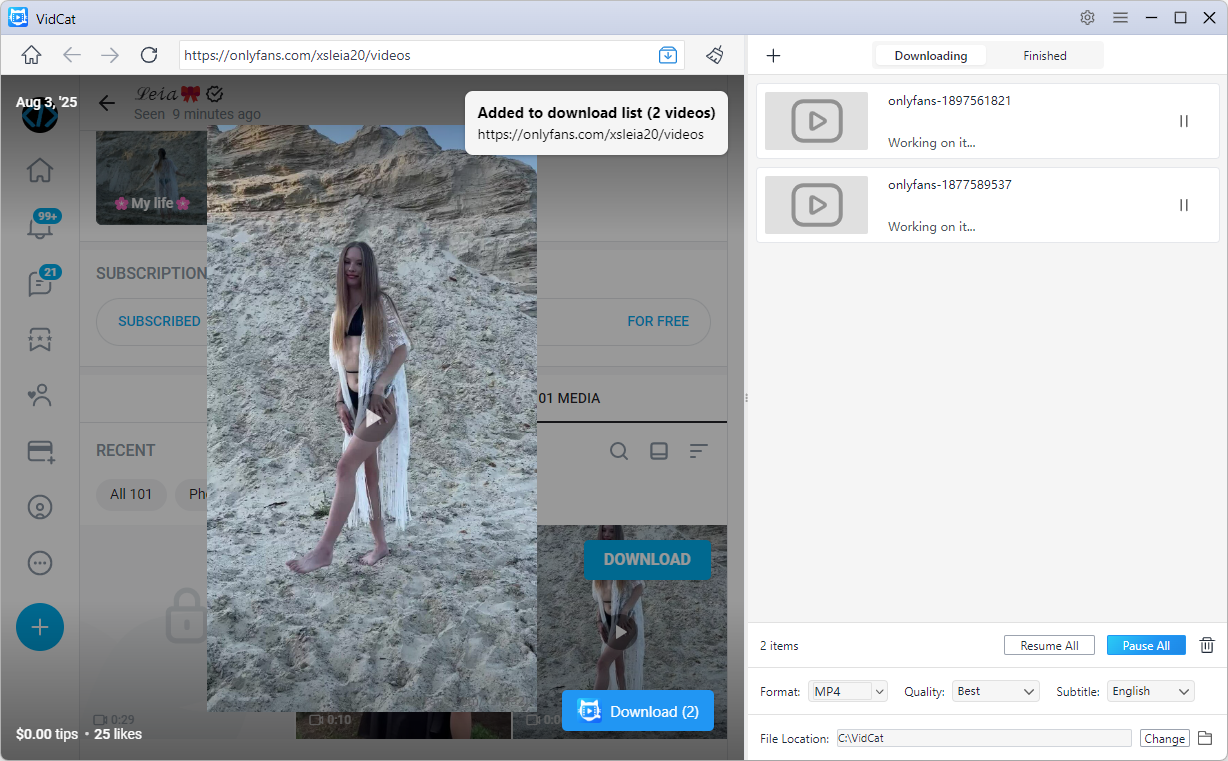This screenshot has height=761, width=1228.
Task: Play the enlarged beach video
Action: 373,418
